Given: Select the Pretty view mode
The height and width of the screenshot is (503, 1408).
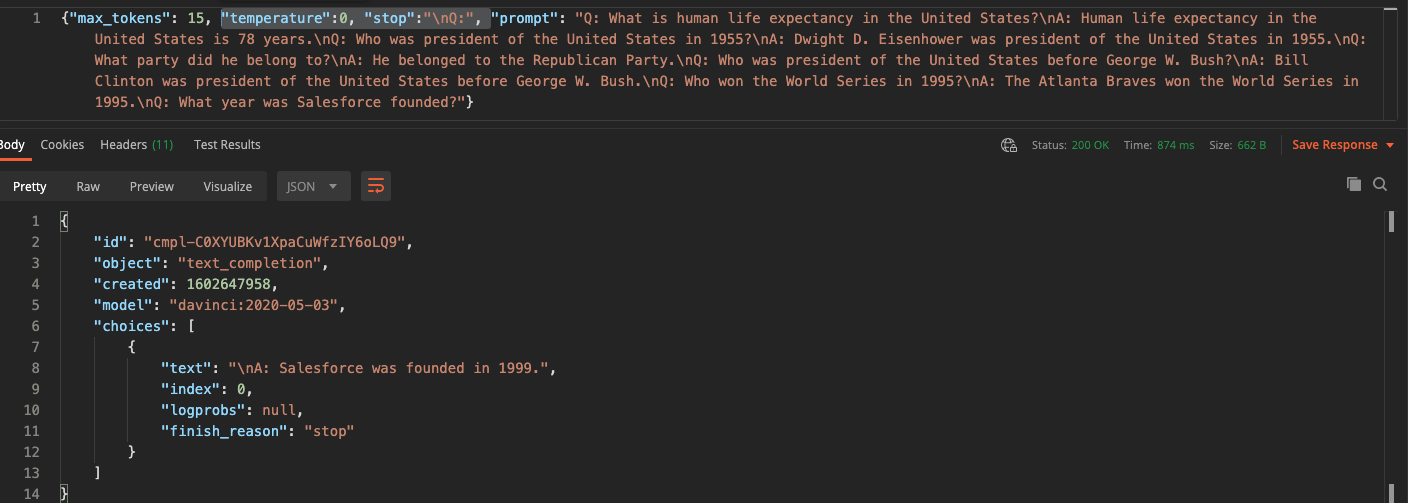Looking at the screenshot, I should pyautogui.click(x=30, y=186).
